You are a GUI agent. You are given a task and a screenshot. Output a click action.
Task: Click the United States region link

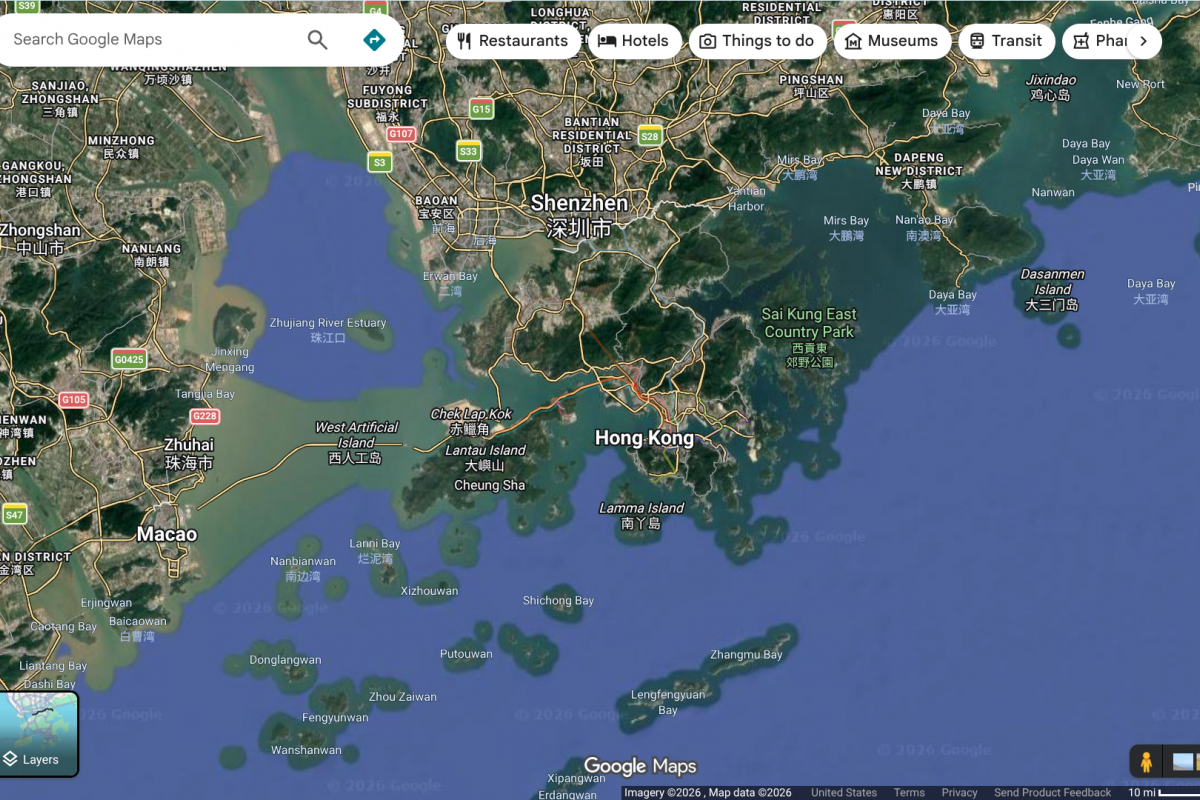[x=844, y=791]
